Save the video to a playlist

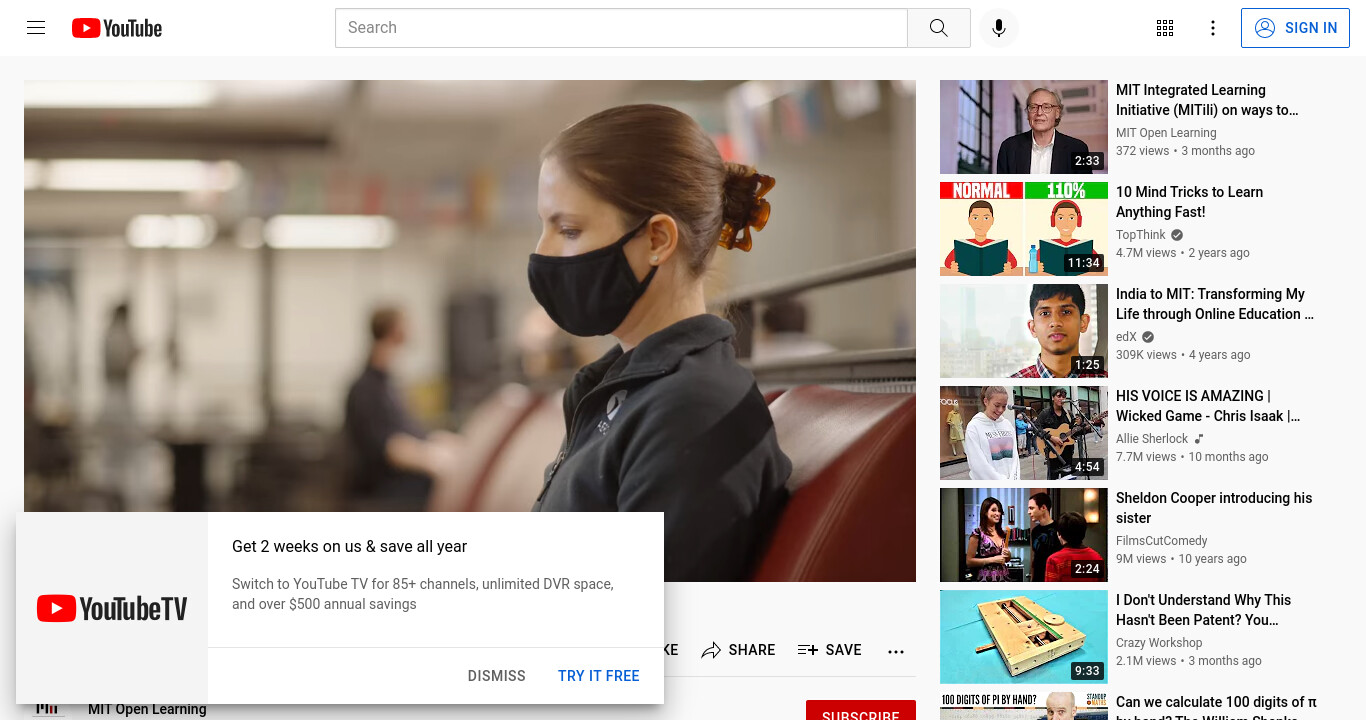pos(829,650)
